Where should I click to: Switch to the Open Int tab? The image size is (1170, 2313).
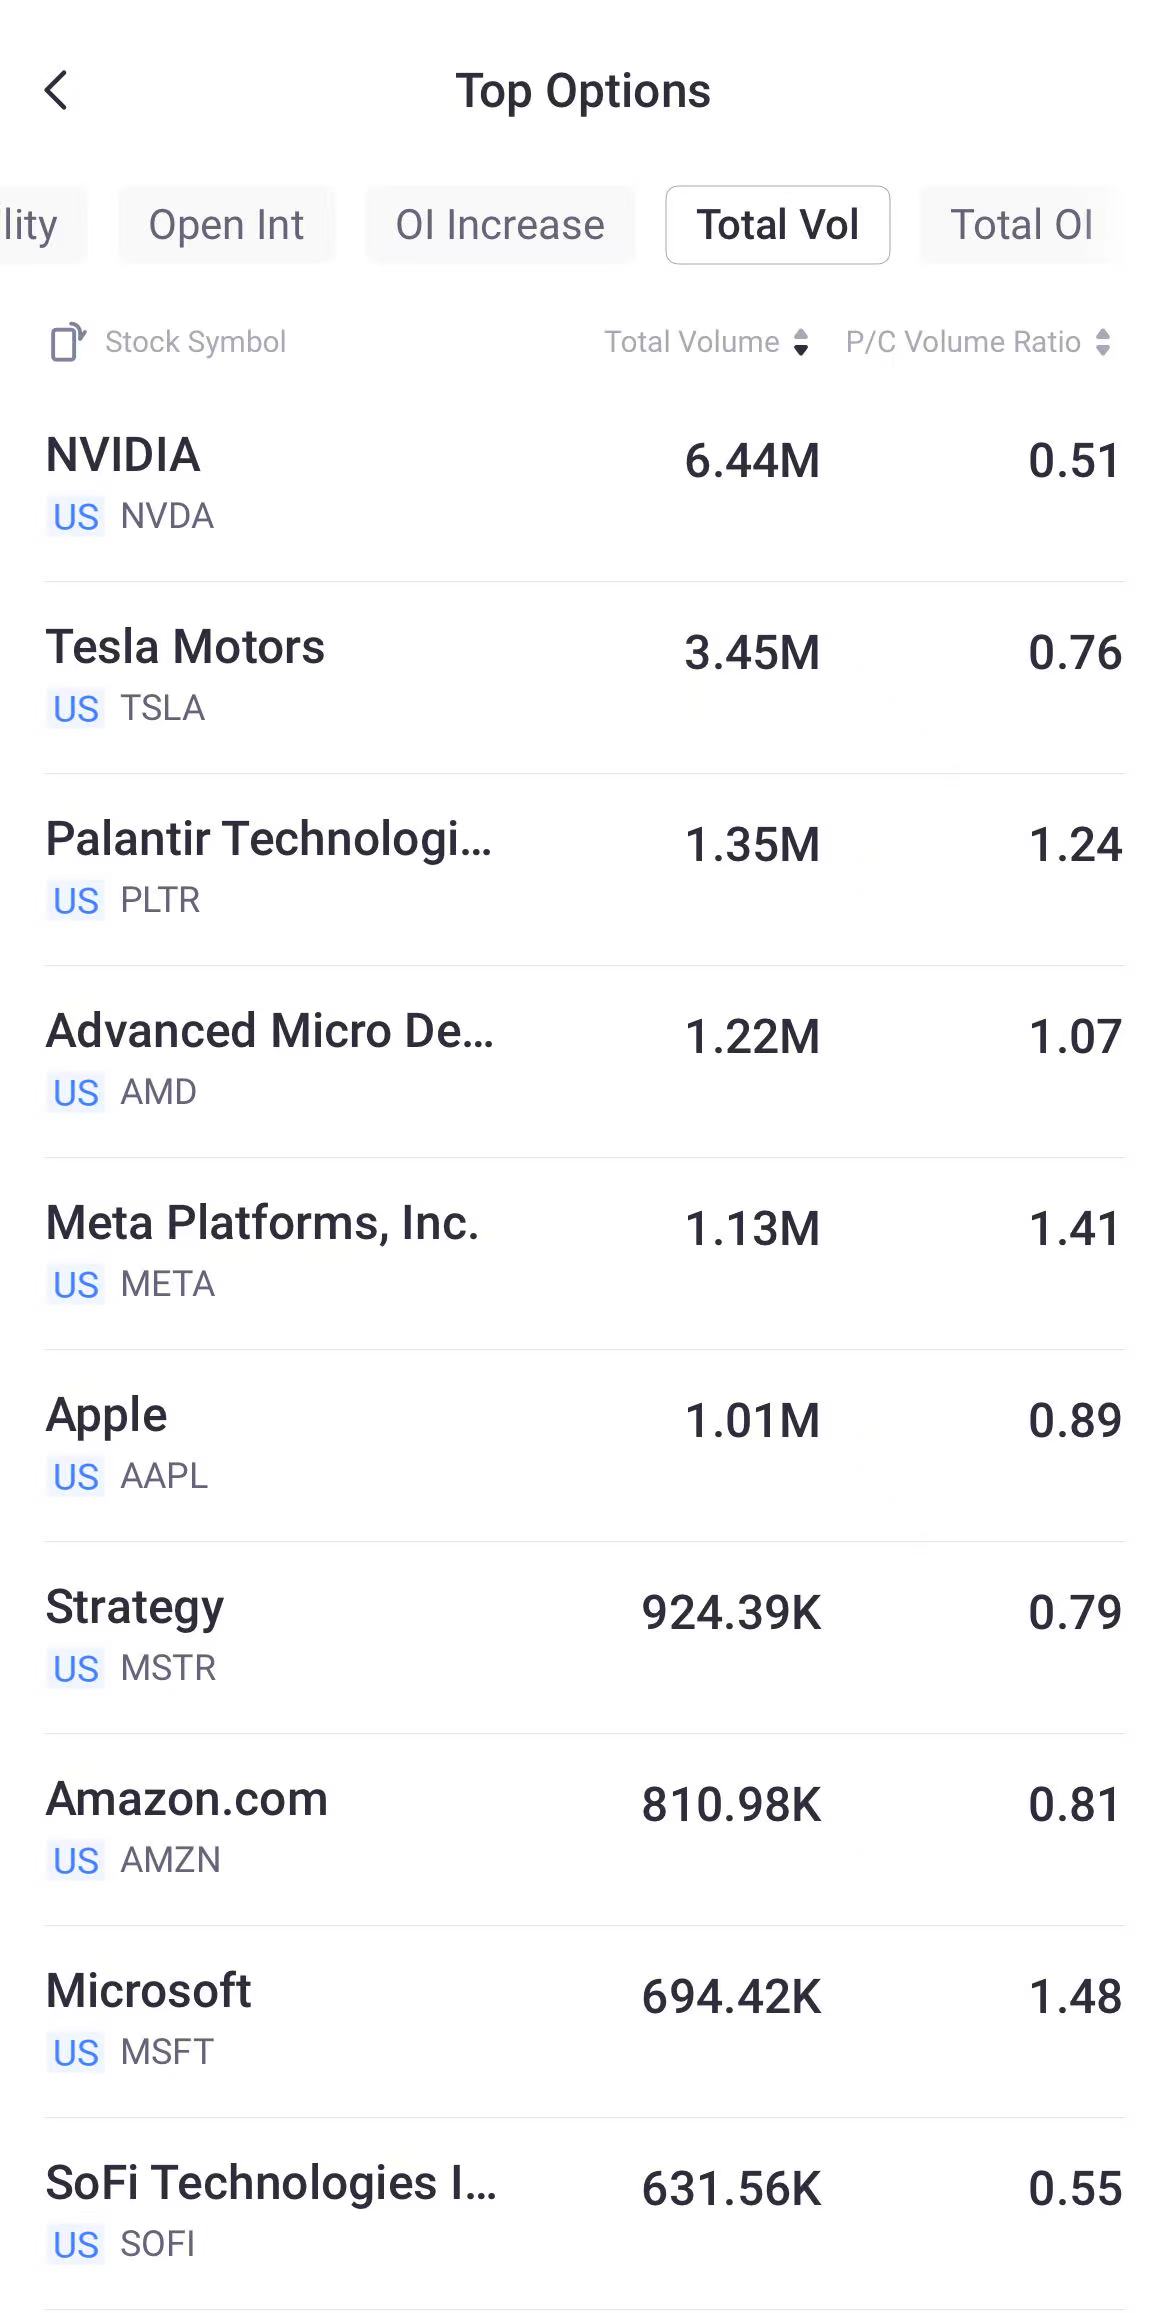pyautogui.click(x=226, y=225)
